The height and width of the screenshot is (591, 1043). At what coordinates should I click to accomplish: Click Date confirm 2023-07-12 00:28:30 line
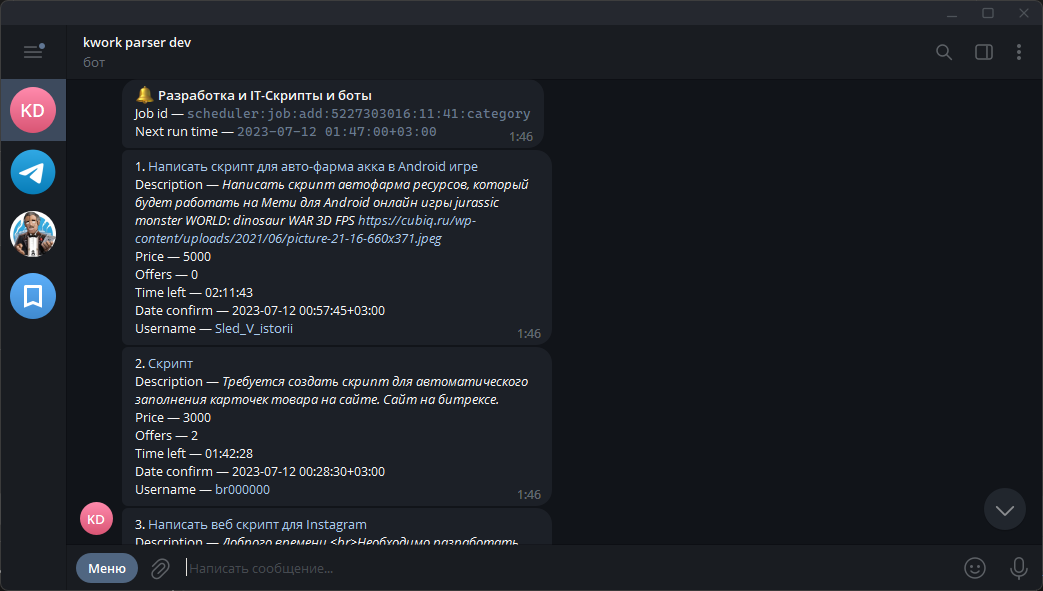coord(260,471)
